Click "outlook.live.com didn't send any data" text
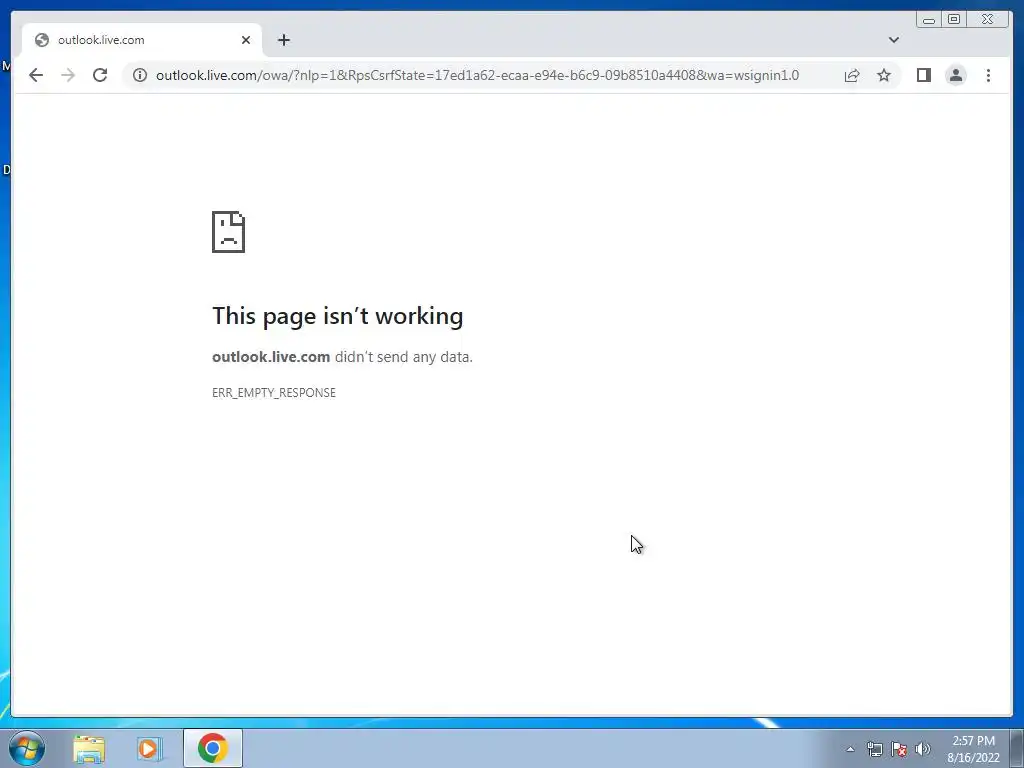The width and height of the screenshot is (1024, 768). pos(342,357)
